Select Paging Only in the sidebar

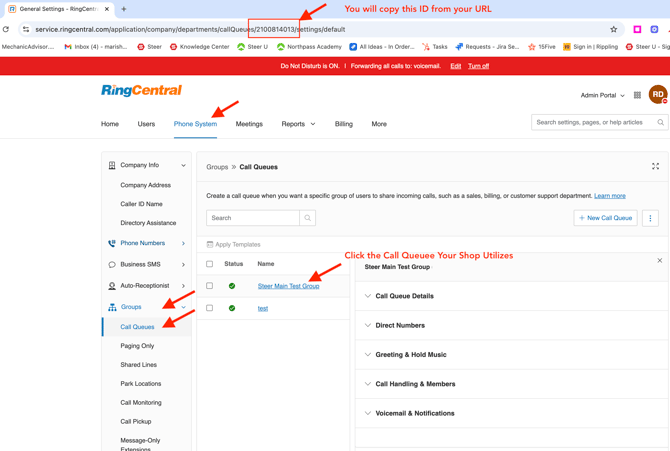pyautogui.click(x=137, y=346)
